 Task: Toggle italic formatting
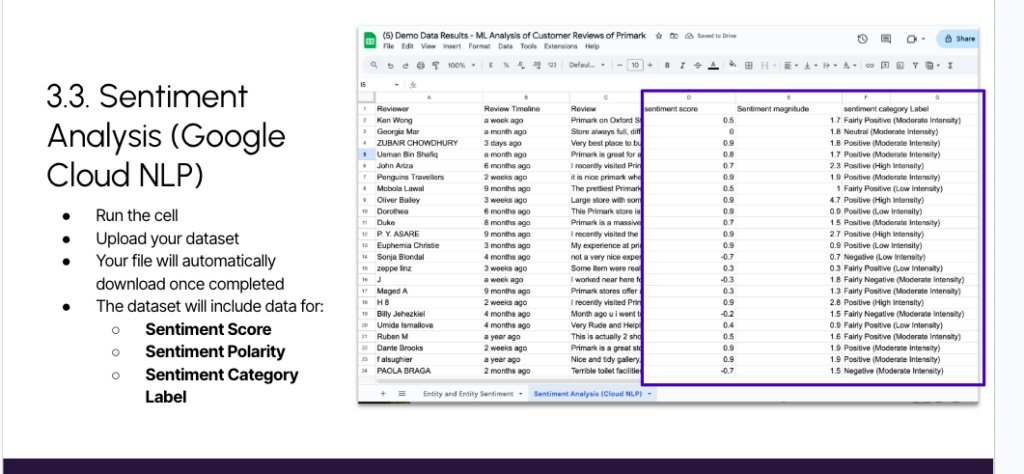[682, 65]
